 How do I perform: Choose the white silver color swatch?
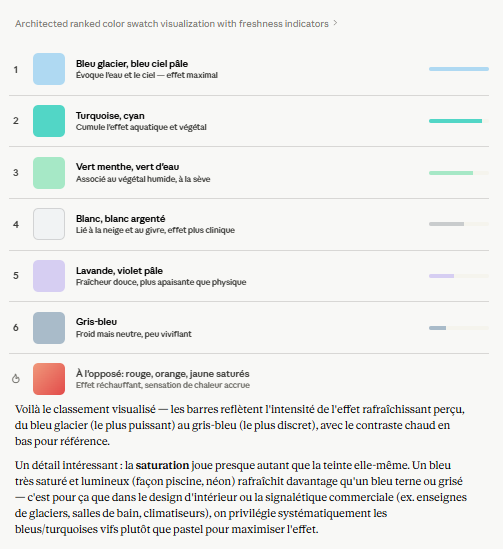tap(49, 224)
